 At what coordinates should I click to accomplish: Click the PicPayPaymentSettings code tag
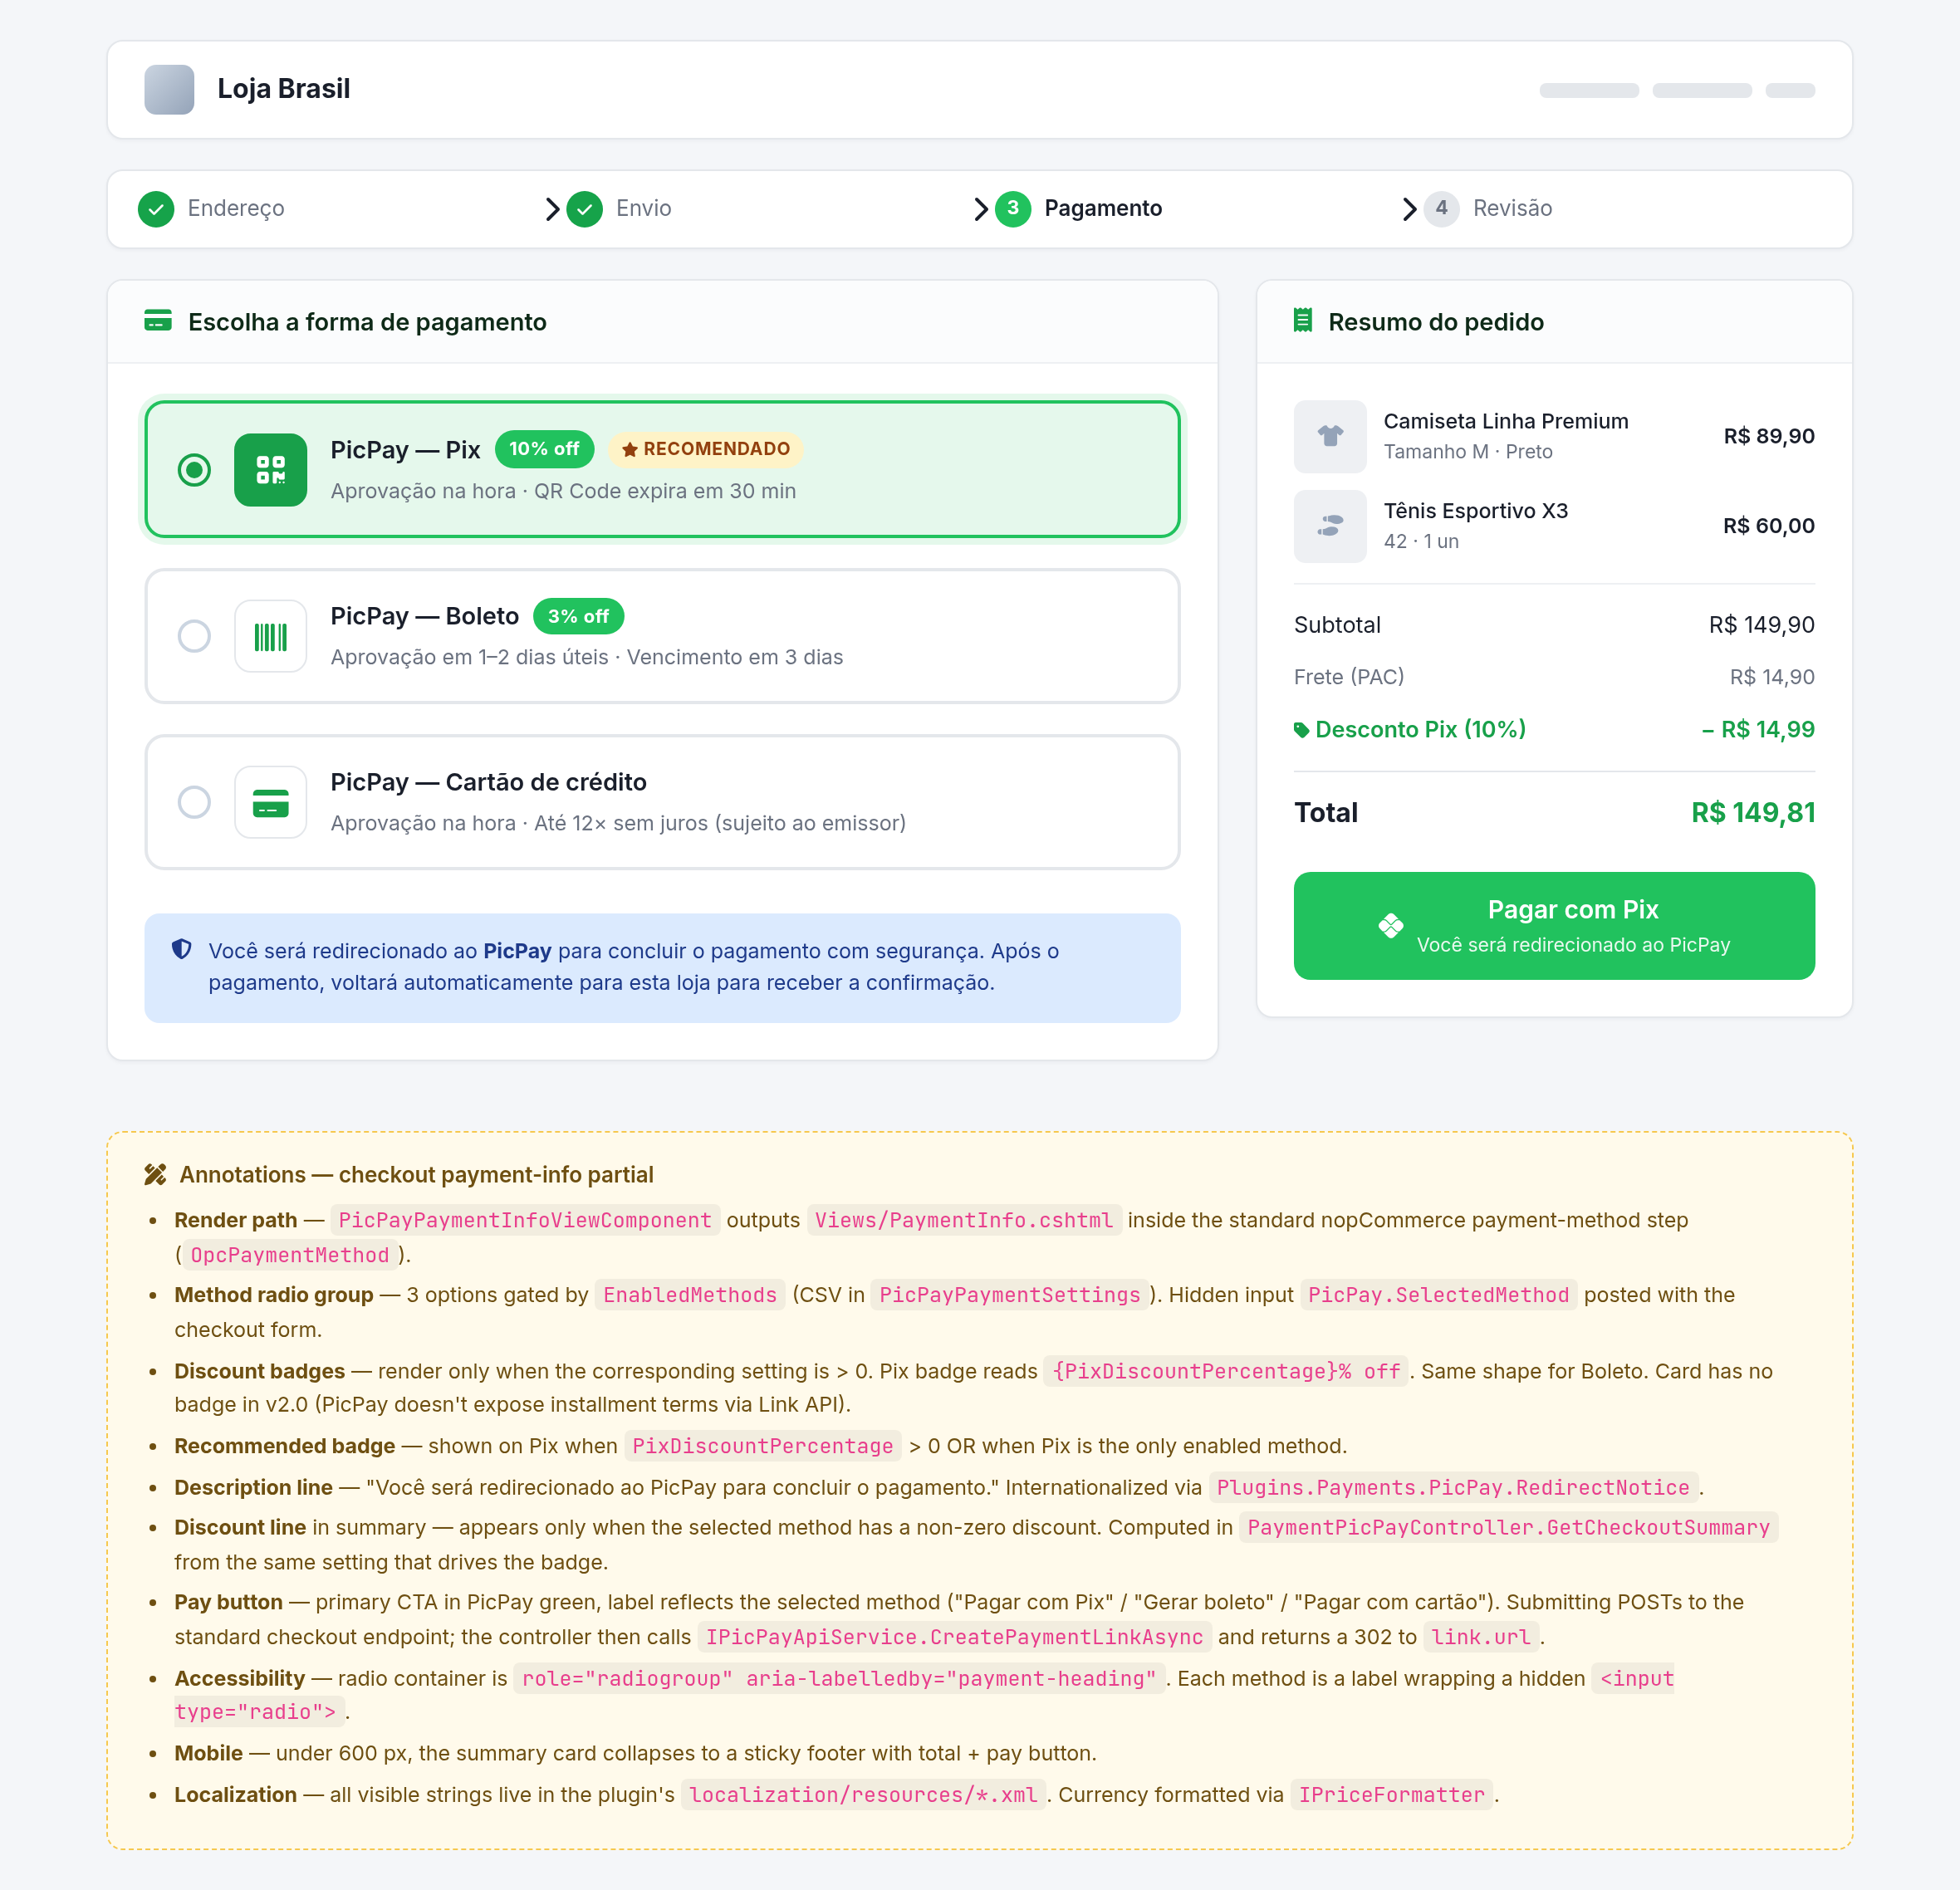[1010, 1295]
